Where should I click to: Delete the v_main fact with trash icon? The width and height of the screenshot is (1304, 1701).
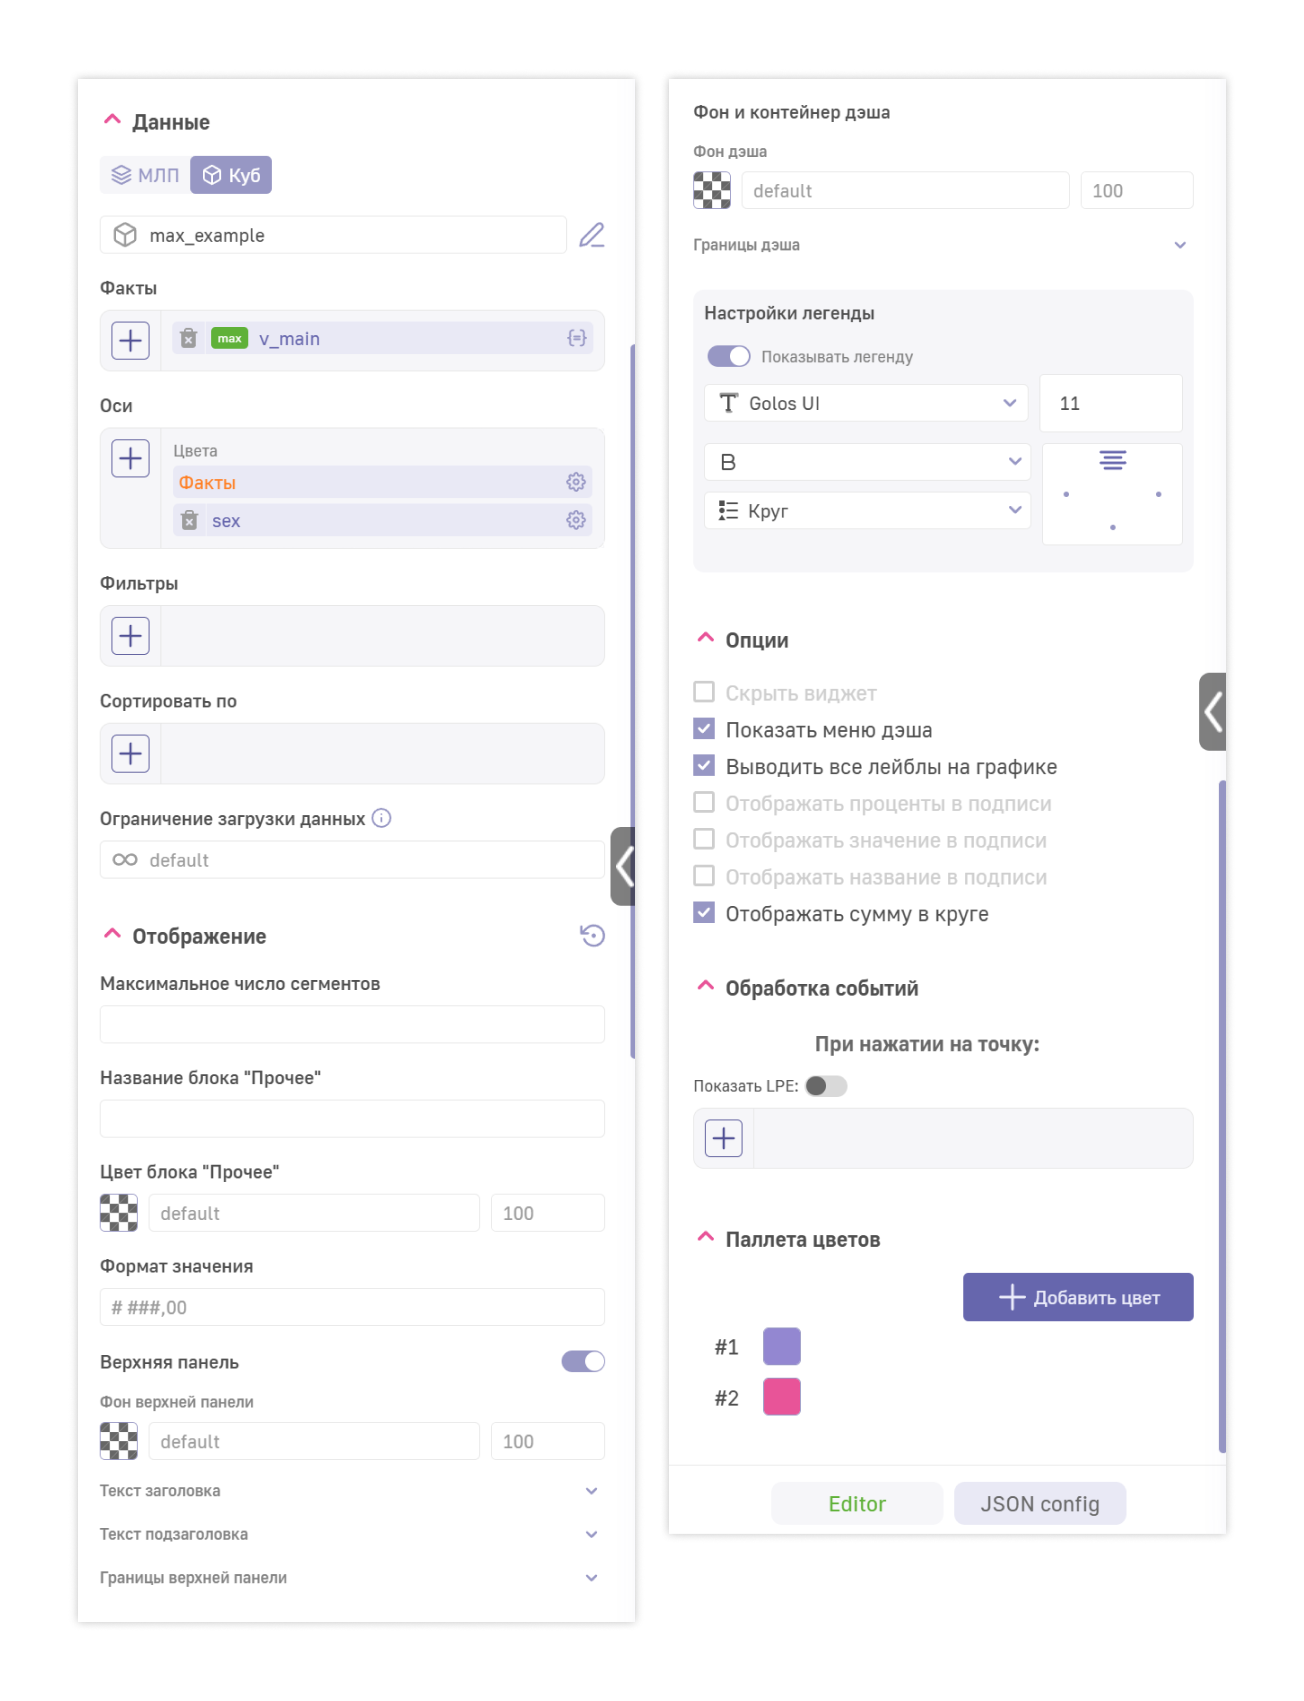coord(188,339)
